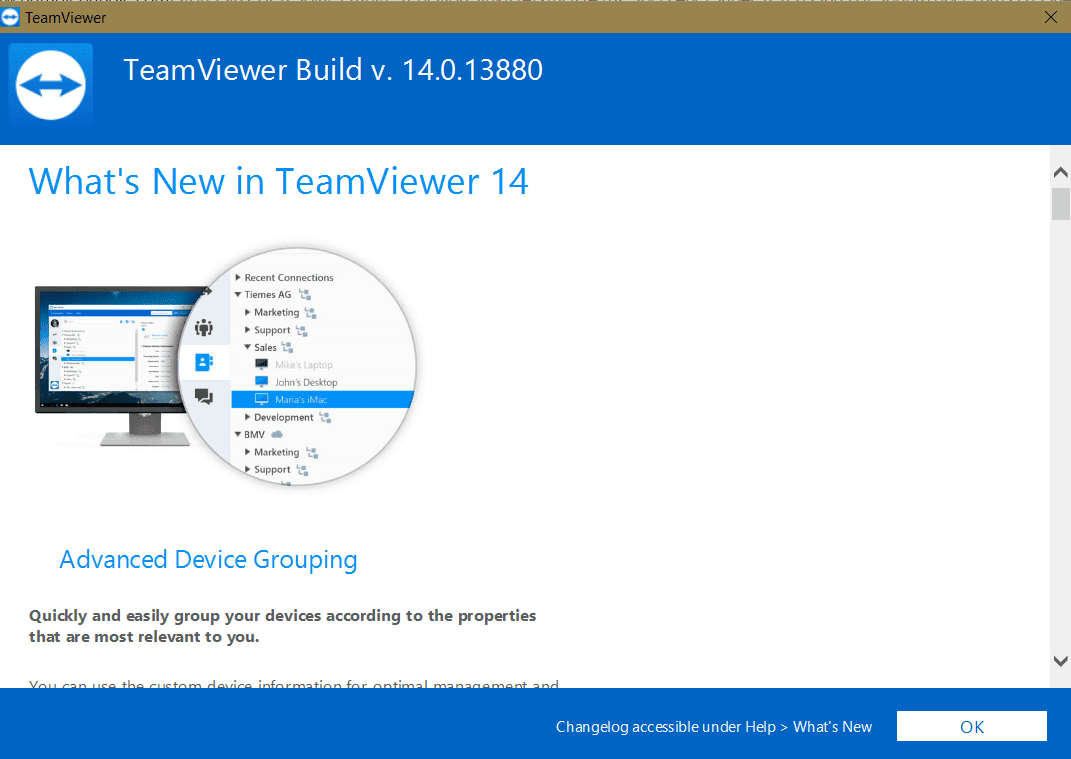
Task: Click the vertical scrollbar thumb
Action: tap(1060, 203)
